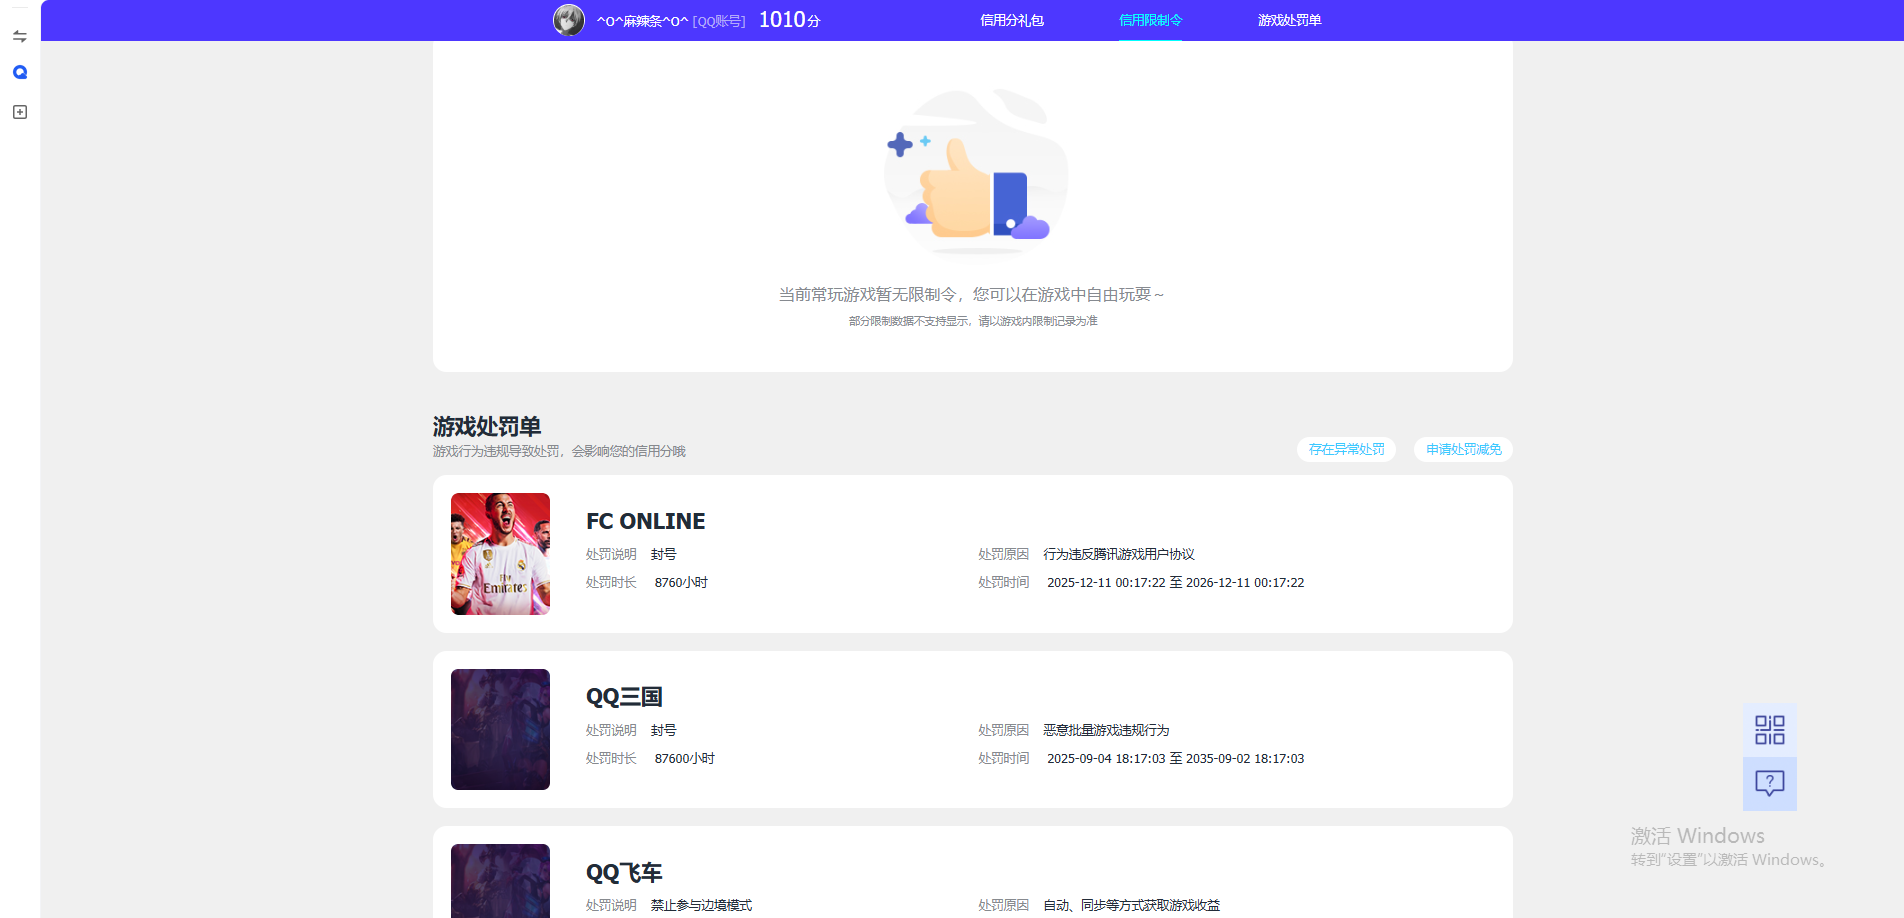Open the QR code floating icon
Viewport: 1904px width, 918px height.
(1769, 730)
